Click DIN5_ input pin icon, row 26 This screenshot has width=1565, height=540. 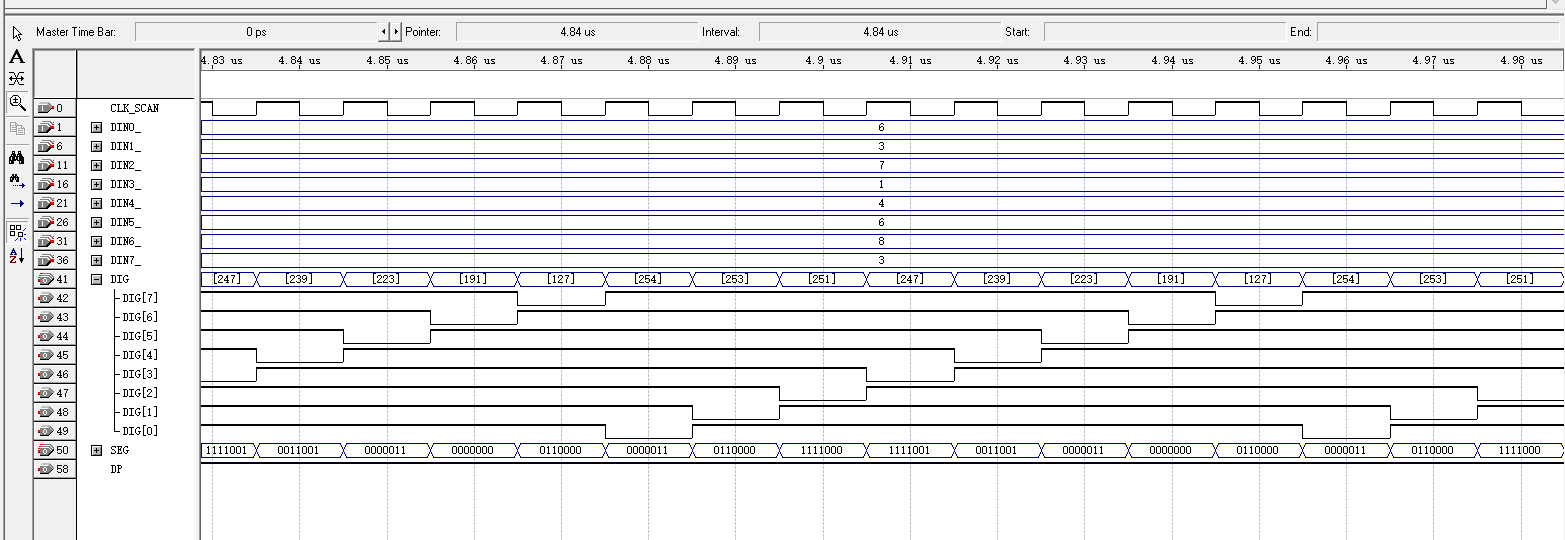pyautogui.click(x=45, y=222)
